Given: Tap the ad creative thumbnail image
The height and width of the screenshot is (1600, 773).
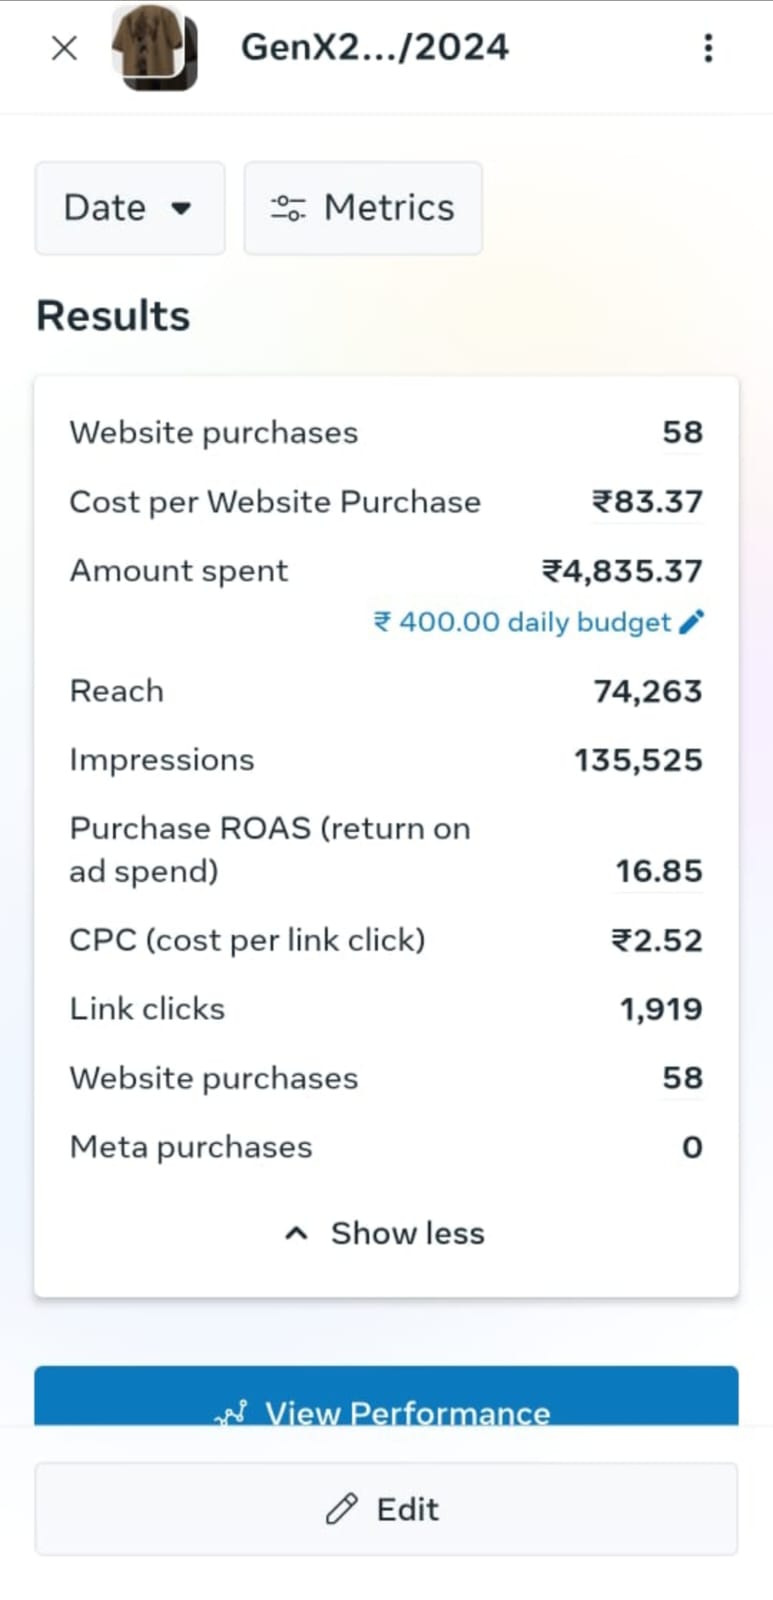Looking at the screenshot, I should tap(154, 47).
